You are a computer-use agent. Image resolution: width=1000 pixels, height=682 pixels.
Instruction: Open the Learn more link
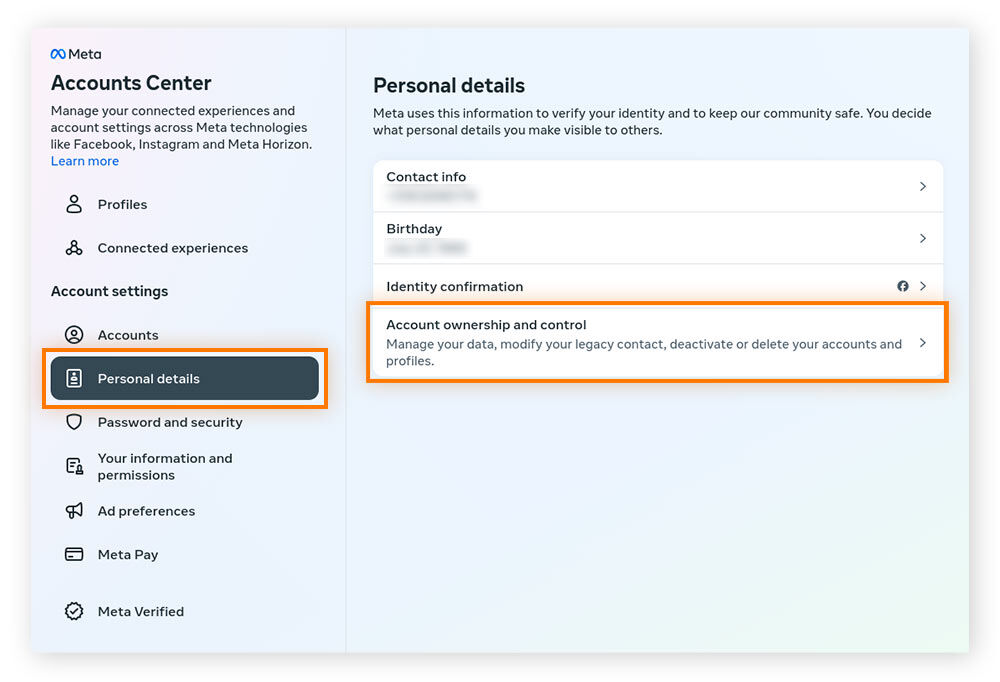(85, 161)
